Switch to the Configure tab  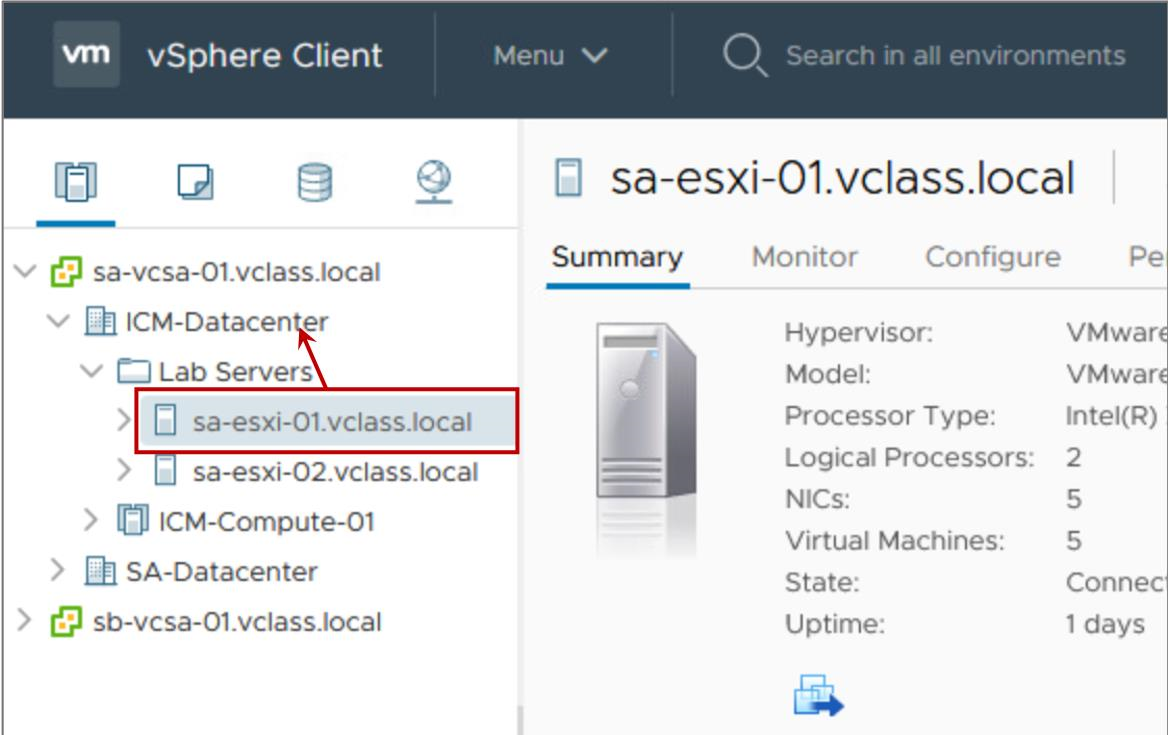tap(993, 257)
